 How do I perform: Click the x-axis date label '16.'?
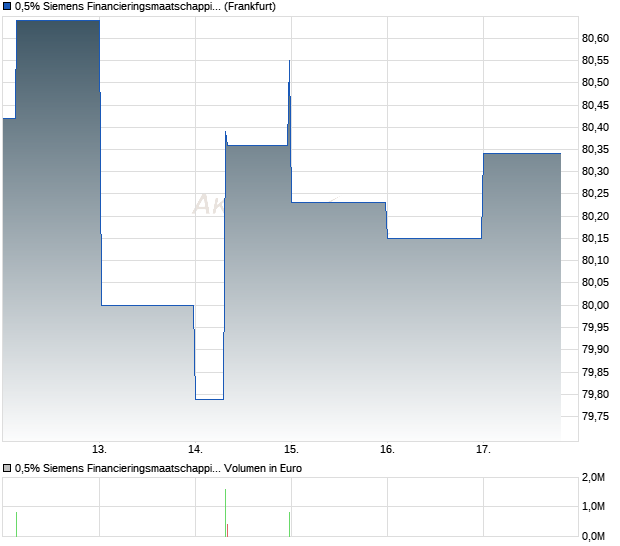(388, 450)
